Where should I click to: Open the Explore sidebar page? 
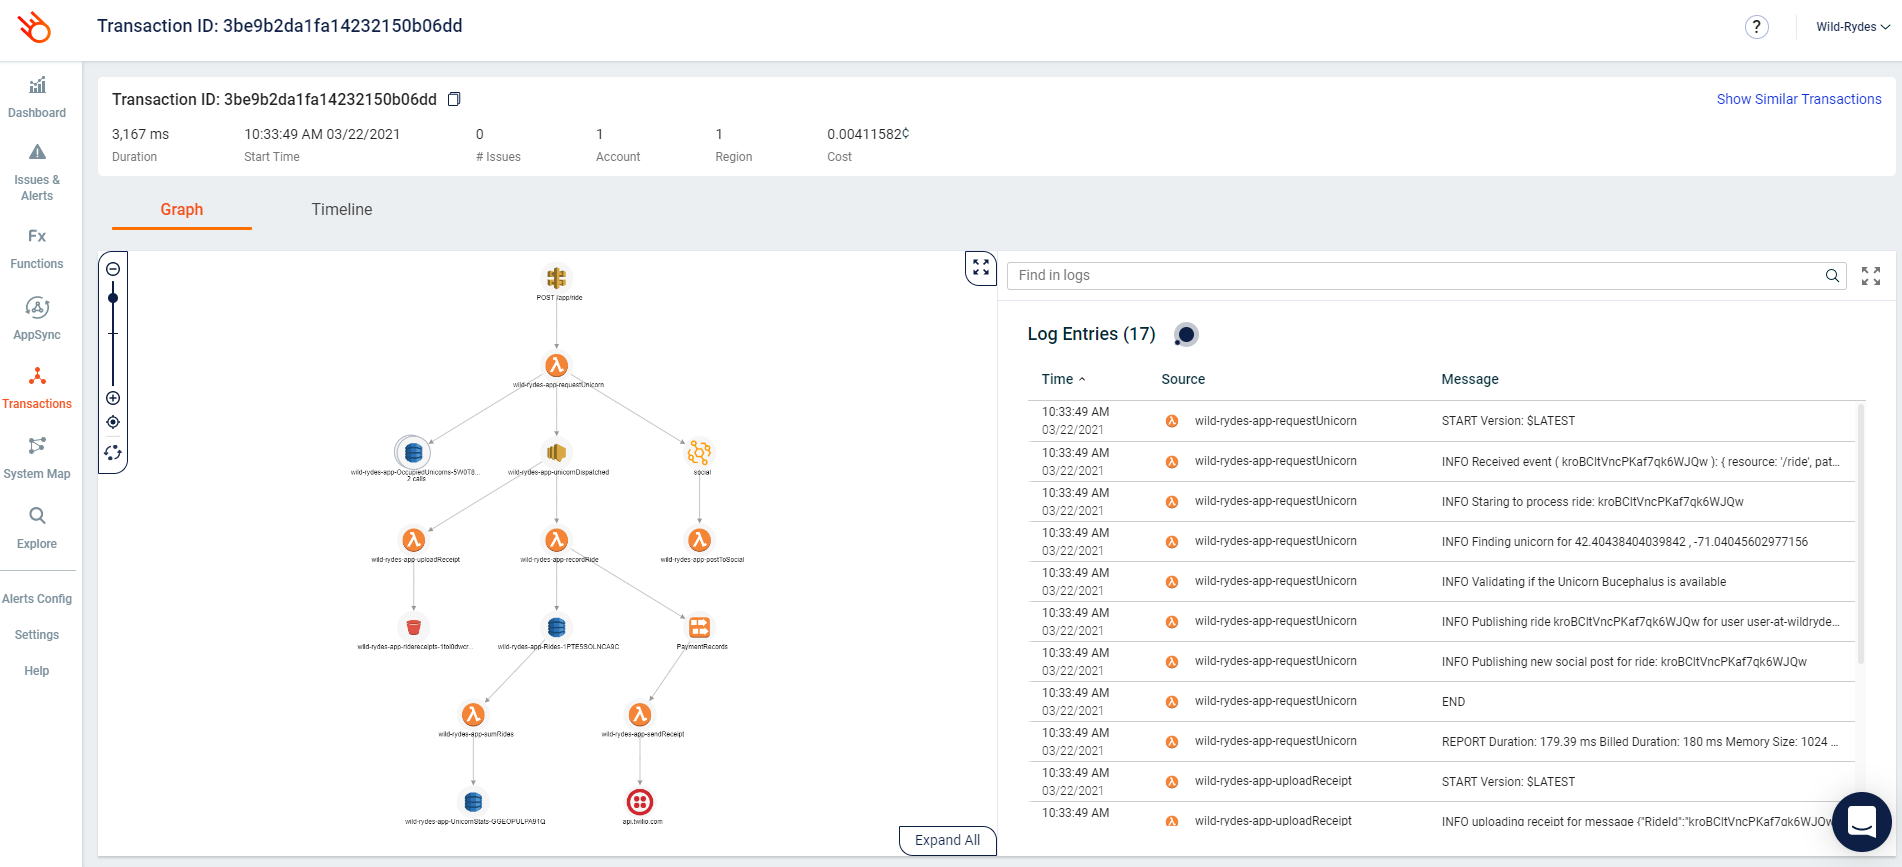pyautogui.click(x=37, y=528)
